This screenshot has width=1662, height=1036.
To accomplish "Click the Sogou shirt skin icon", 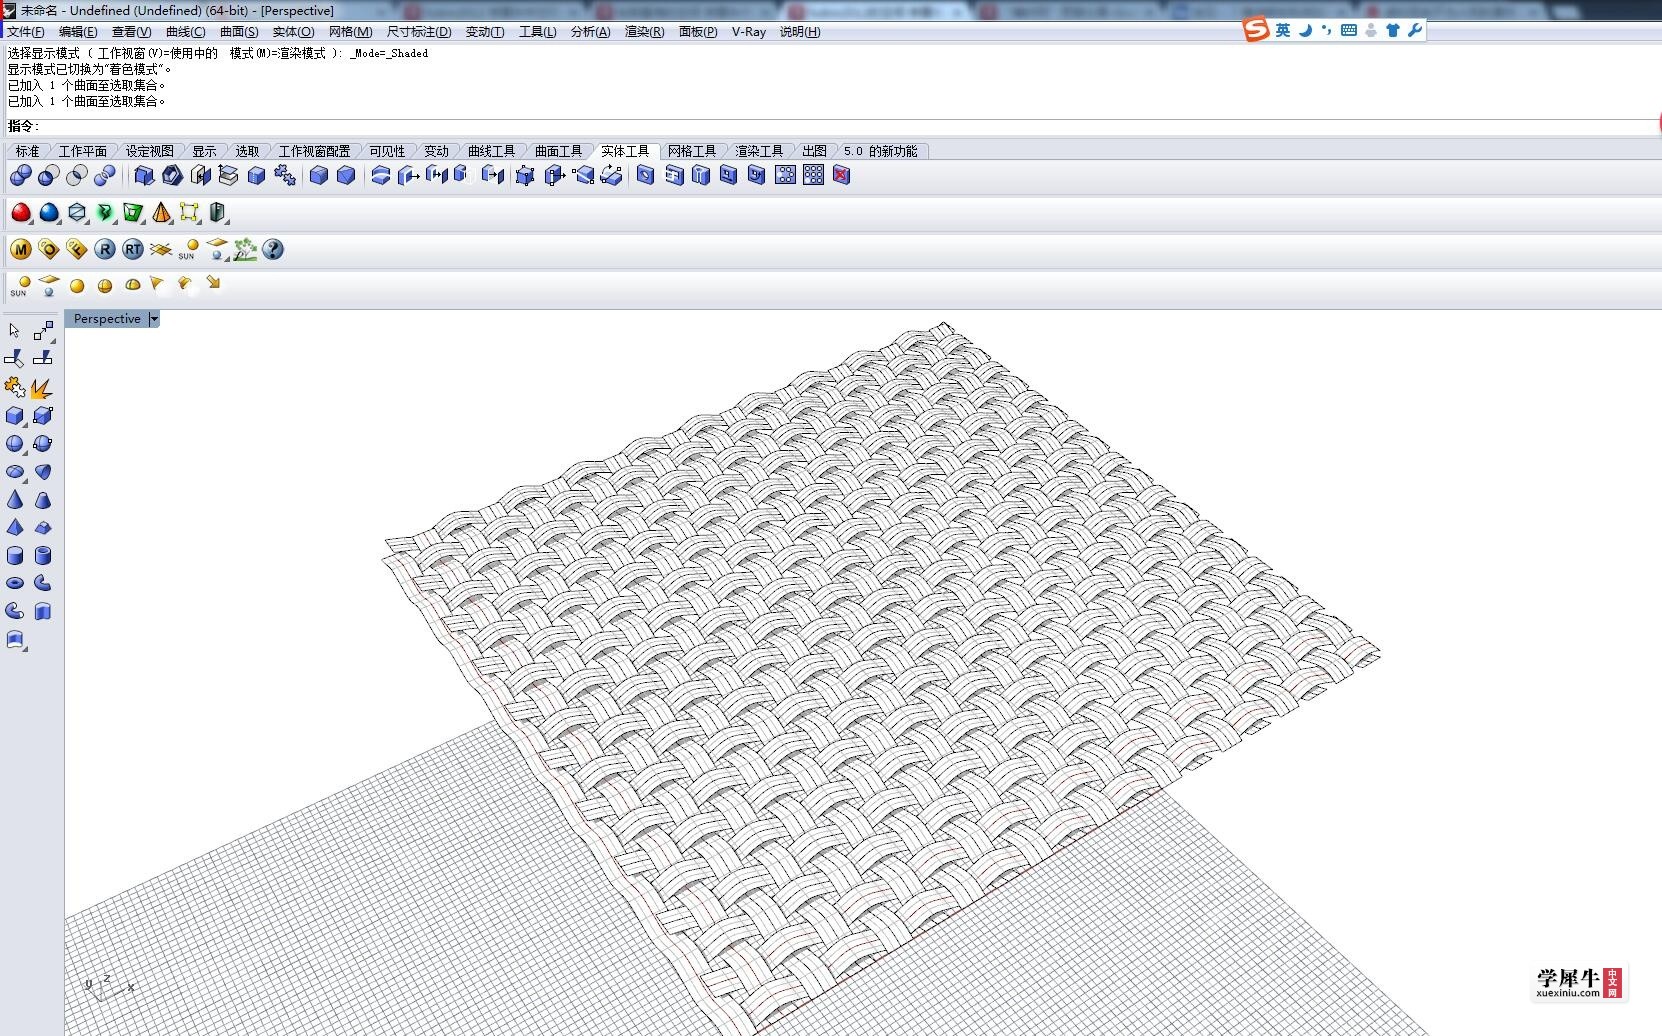I will click(1393, 30).
